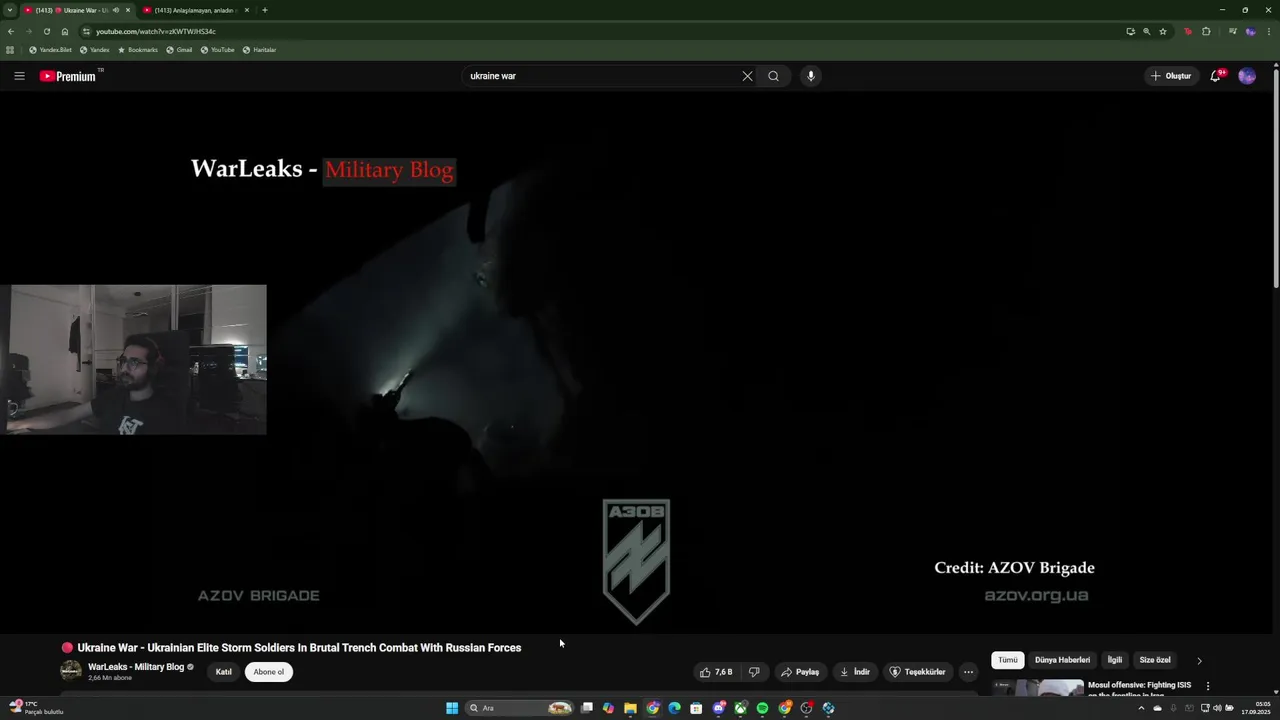This screenshot has width=1280, height=720.
Task: Go back in browser history
Action: (x=11, y=31)
